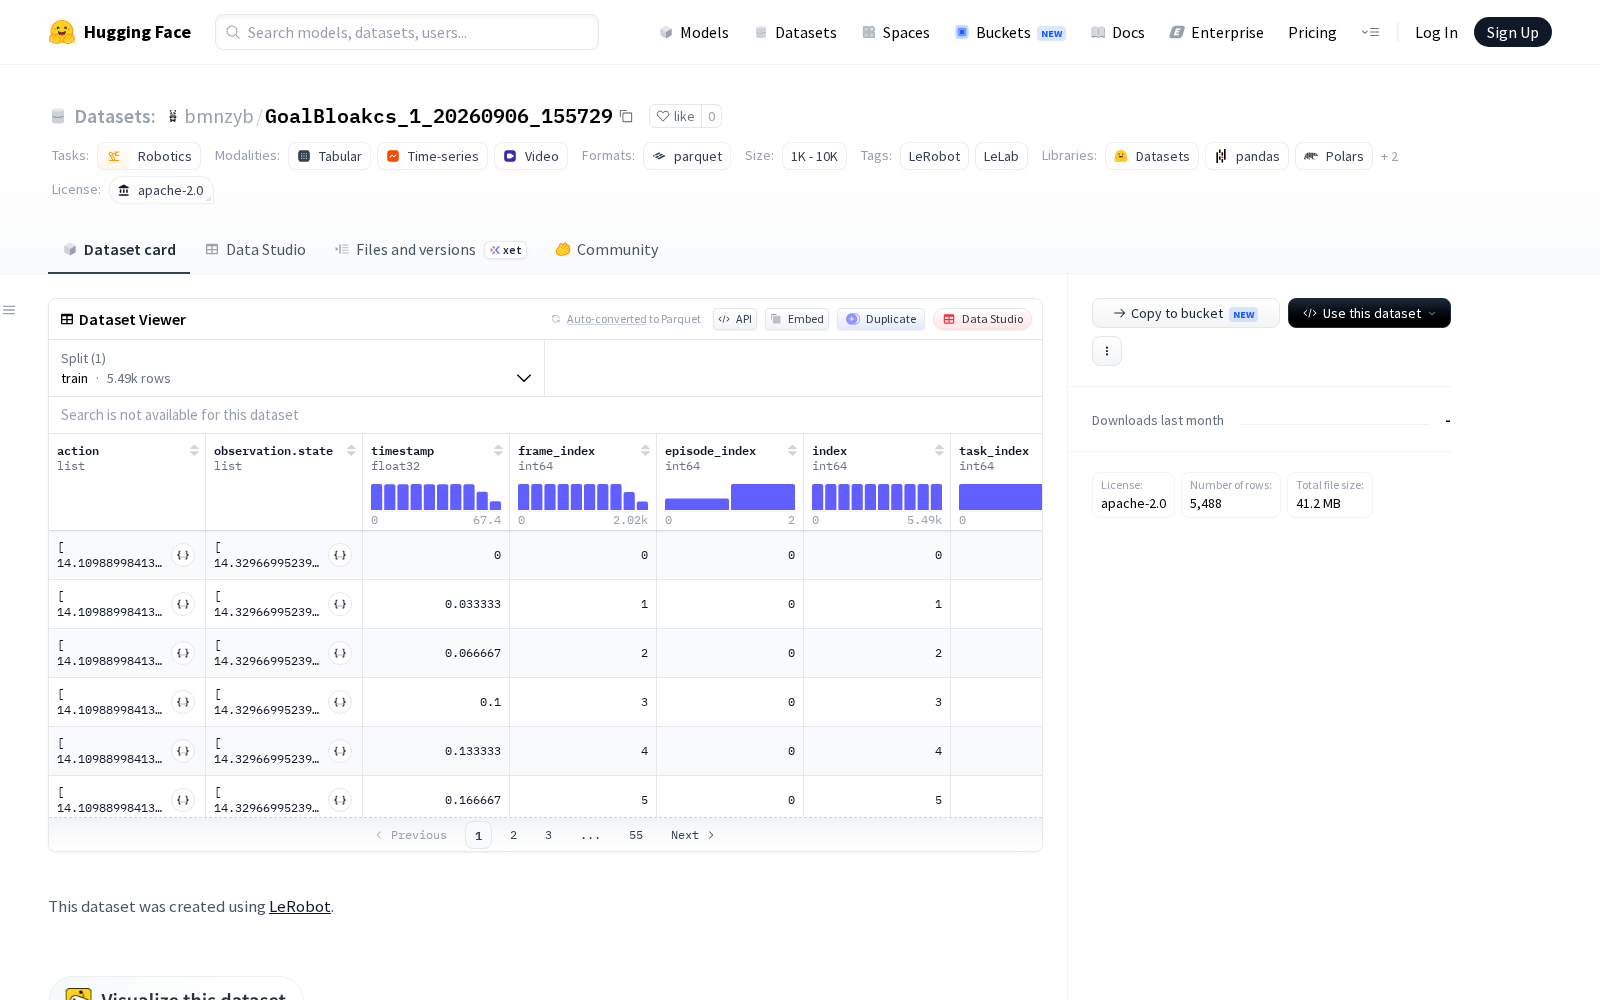Expand action cell in the timestamp 0 row
1600x1000 pixels.
(x=183, y=555)
